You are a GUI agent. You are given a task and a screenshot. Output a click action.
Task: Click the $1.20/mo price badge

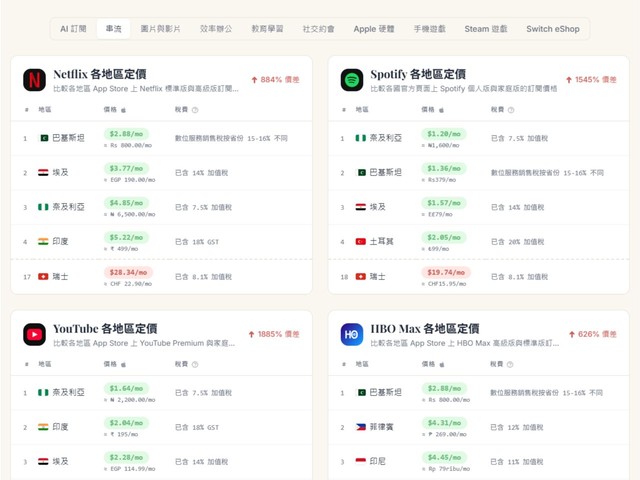(x=444, y=134)
